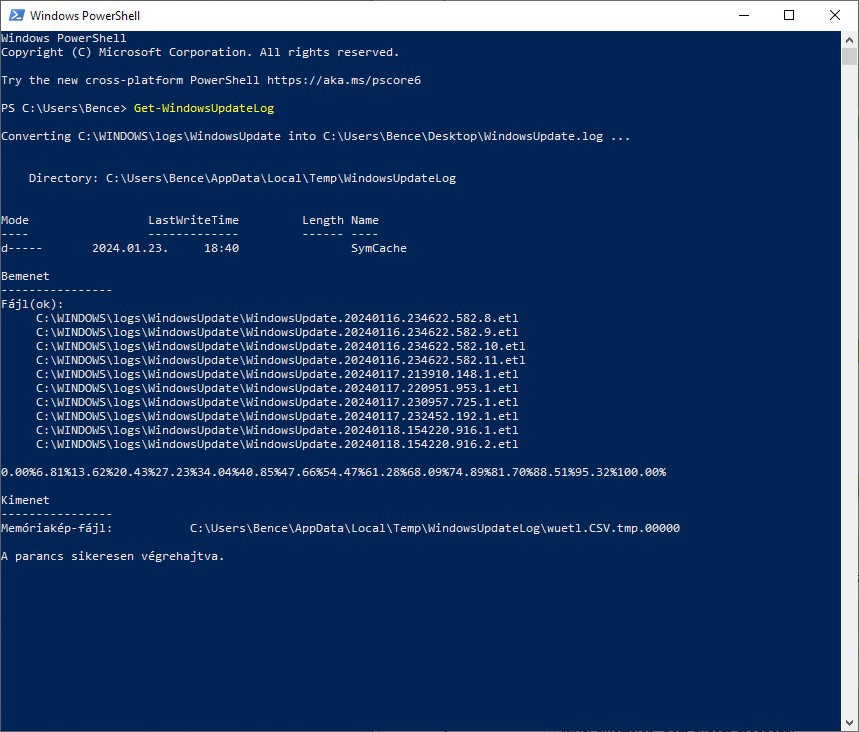
Task: Close the Windows PowerShell window
Action: tap(834, 15)
